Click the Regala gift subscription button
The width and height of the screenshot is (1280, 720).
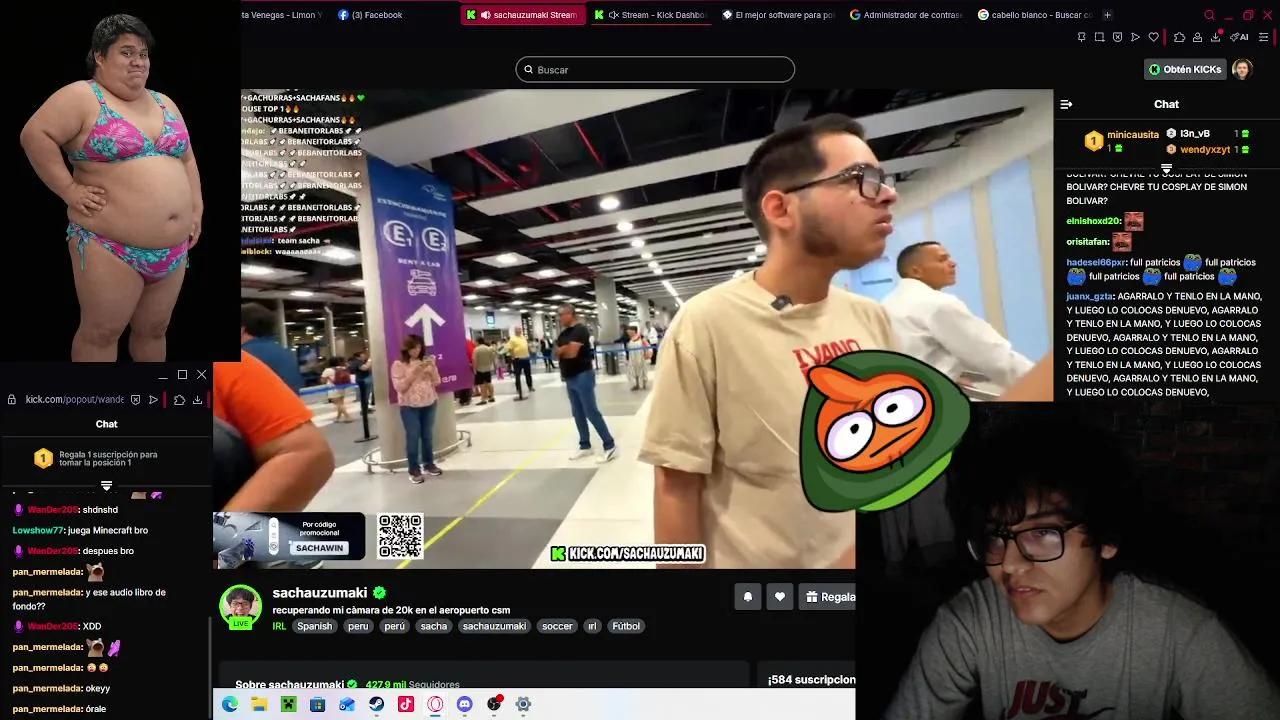click(x=828, y=597)
